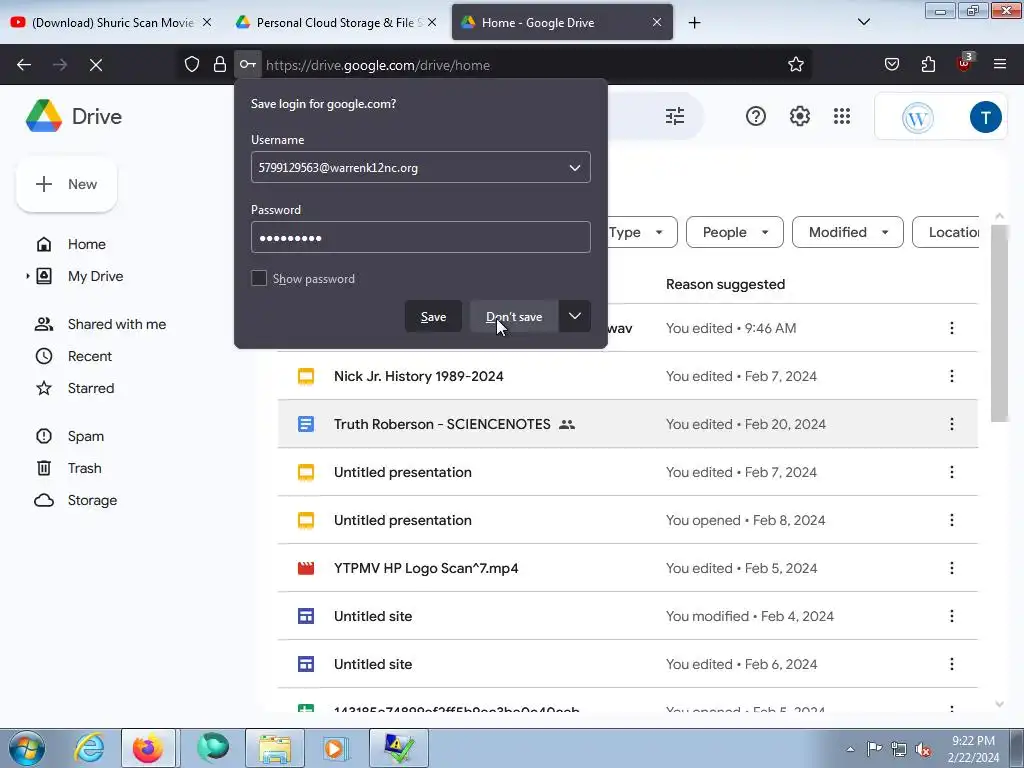
Task: Click the W organization logo
Action: pos(918,118)
